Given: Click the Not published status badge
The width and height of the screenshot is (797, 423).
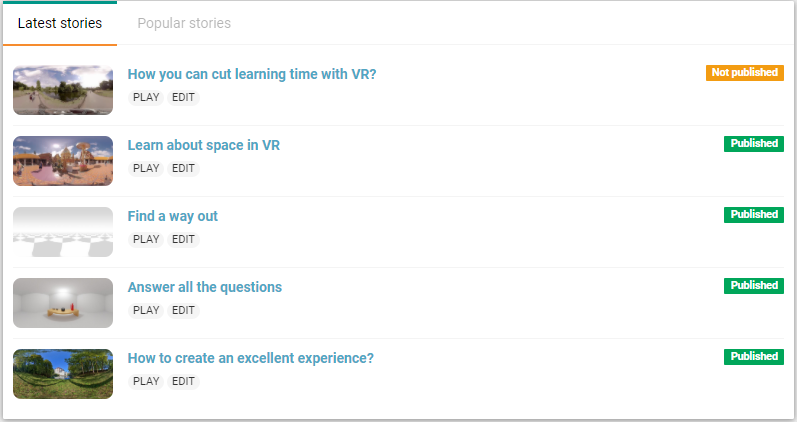Looking at the screenshot, I should [745, 73].
